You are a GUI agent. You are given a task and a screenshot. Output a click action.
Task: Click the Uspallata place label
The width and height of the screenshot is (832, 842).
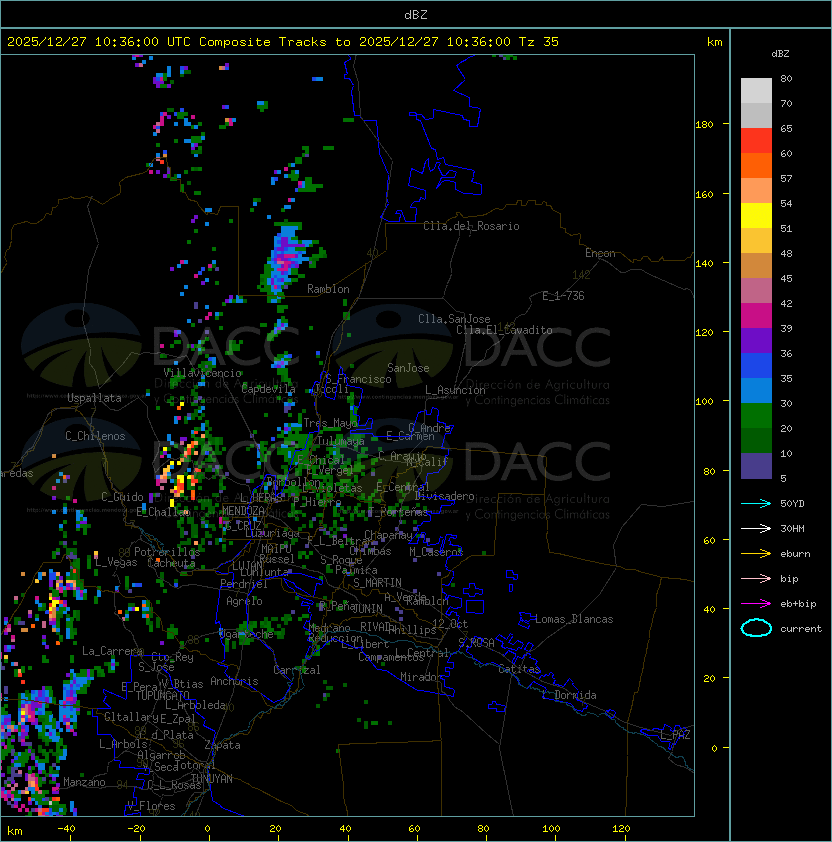pos(94,398)
